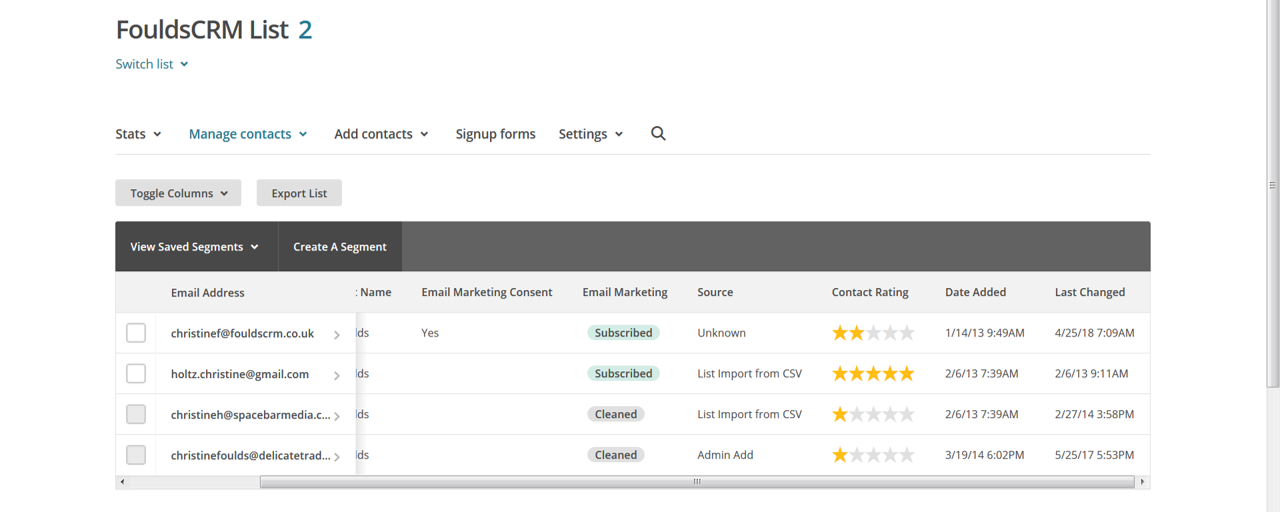Tick checkbox for christinef@fouldscrm.co.uk
Image resolution: width=1280 pixels, height=512 pixels.
click(x=136, y=333)
